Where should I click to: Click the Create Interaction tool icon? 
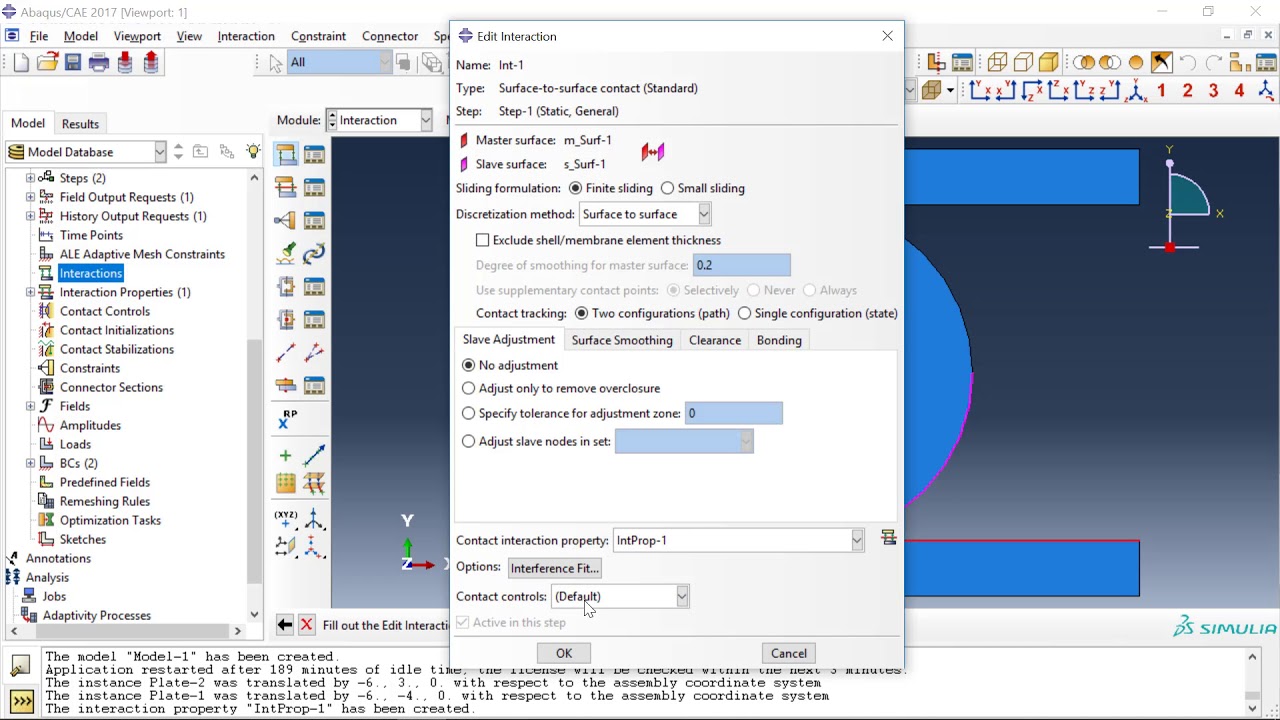[286, 154]
